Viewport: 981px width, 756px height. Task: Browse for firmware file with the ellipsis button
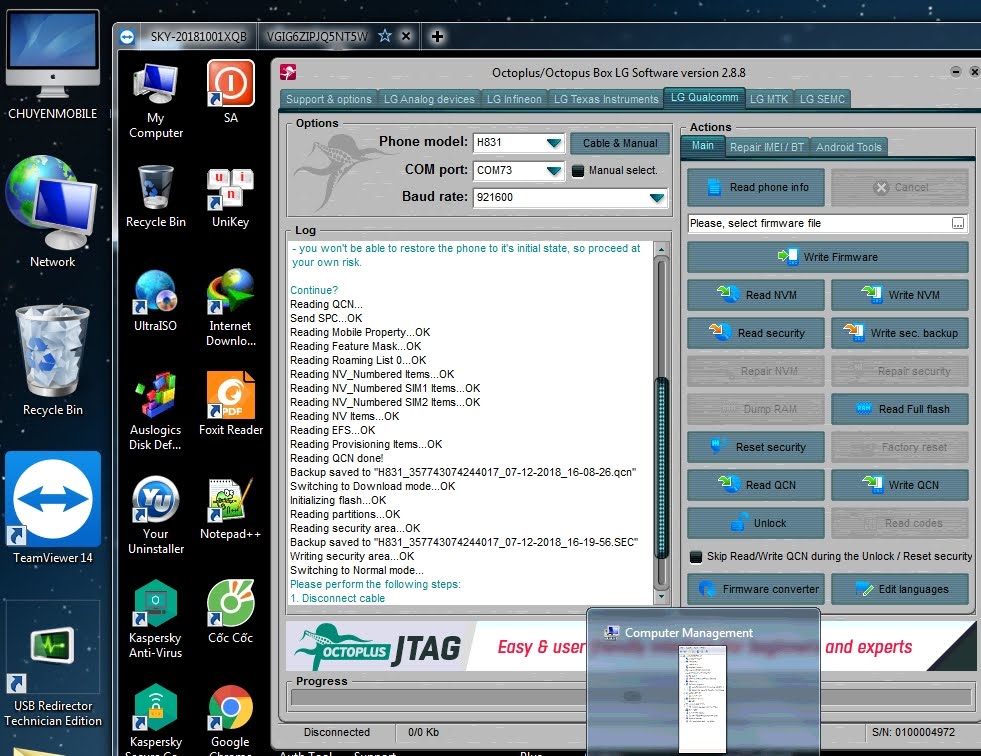click(958, 223)
